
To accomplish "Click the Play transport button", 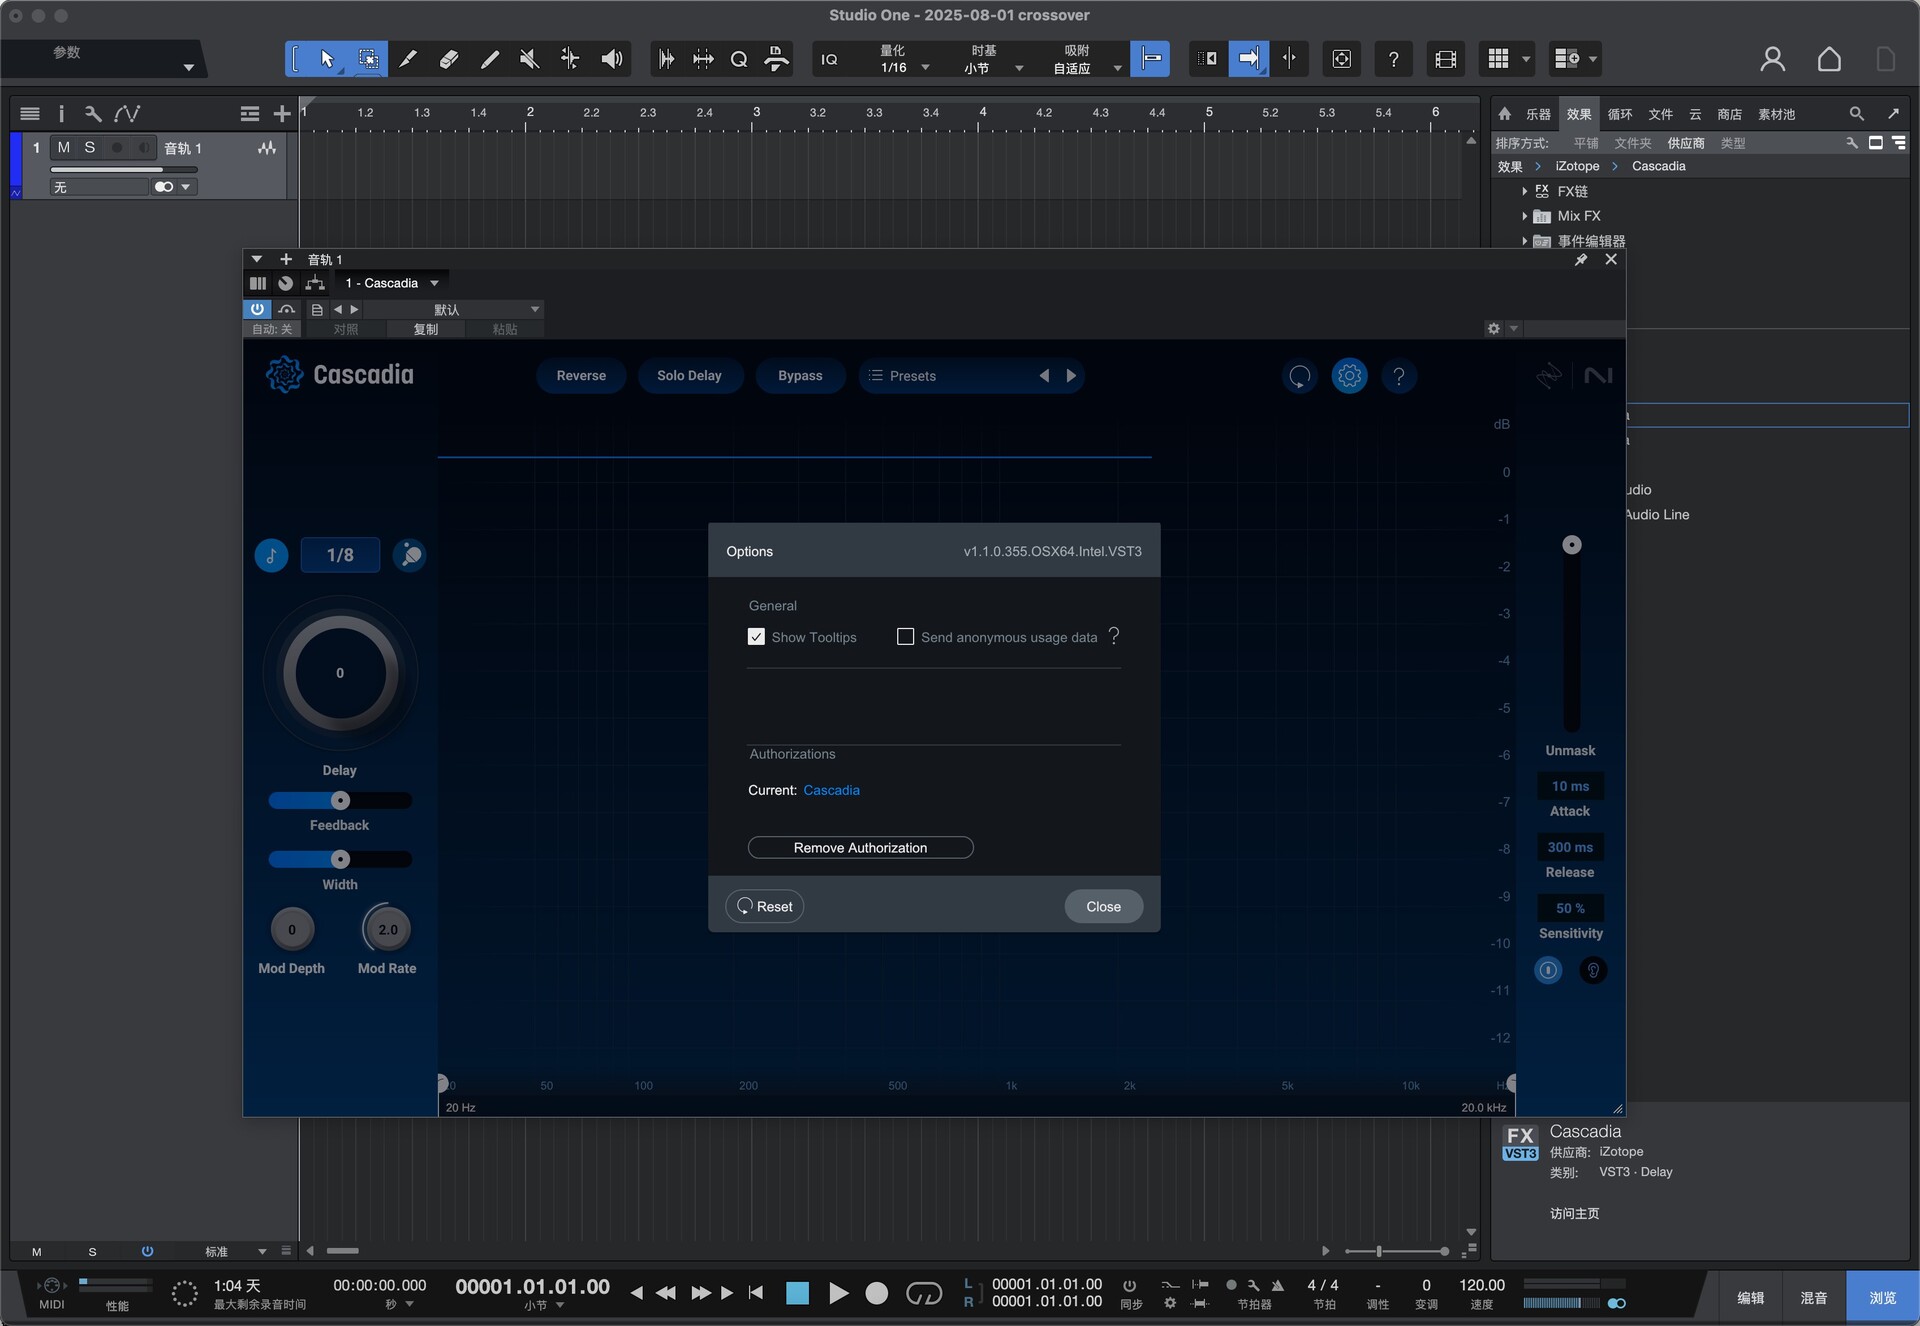I will click(x=838, y=1293).
